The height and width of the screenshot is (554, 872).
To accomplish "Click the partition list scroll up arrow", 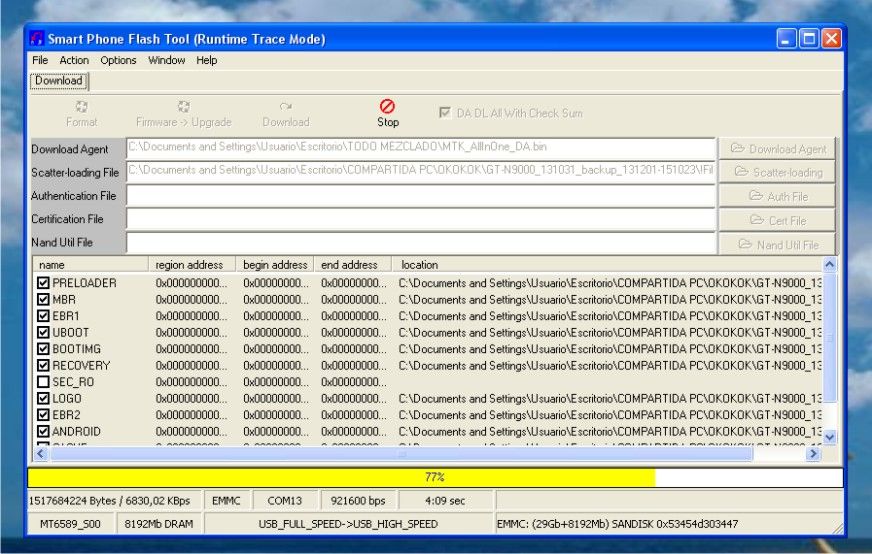I will click(x=829, y=265).
